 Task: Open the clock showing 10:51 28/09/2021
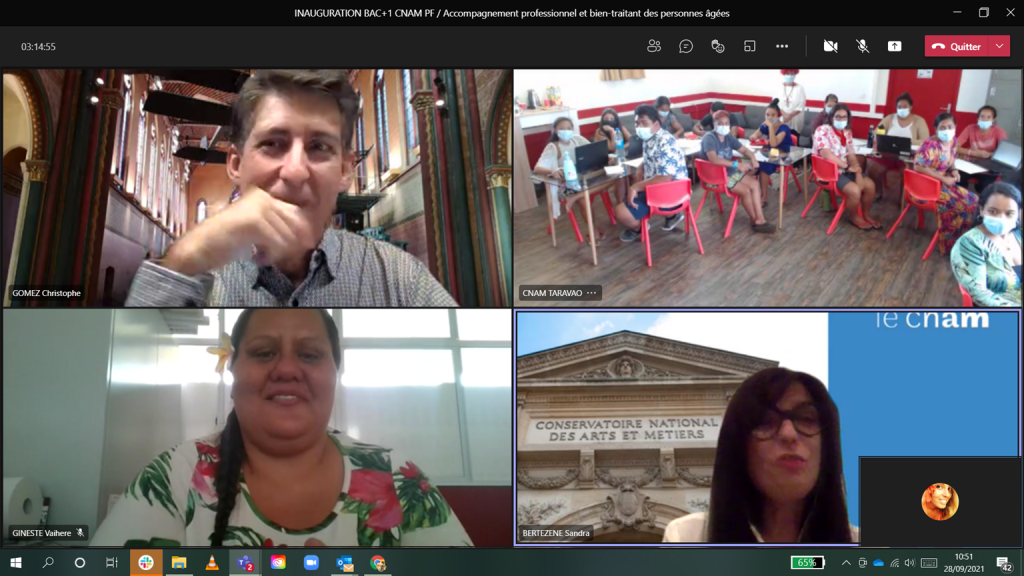[x=963, y=562]
